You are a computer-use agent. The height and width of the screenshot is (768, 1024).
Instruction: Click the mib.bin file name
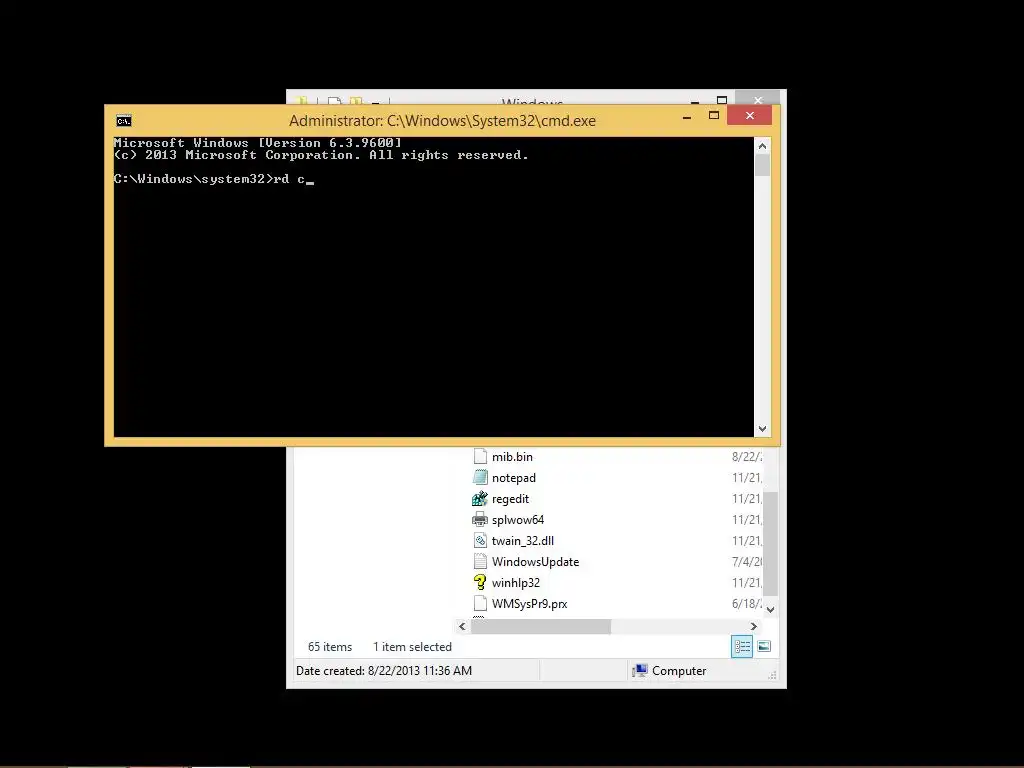point(512,457)
